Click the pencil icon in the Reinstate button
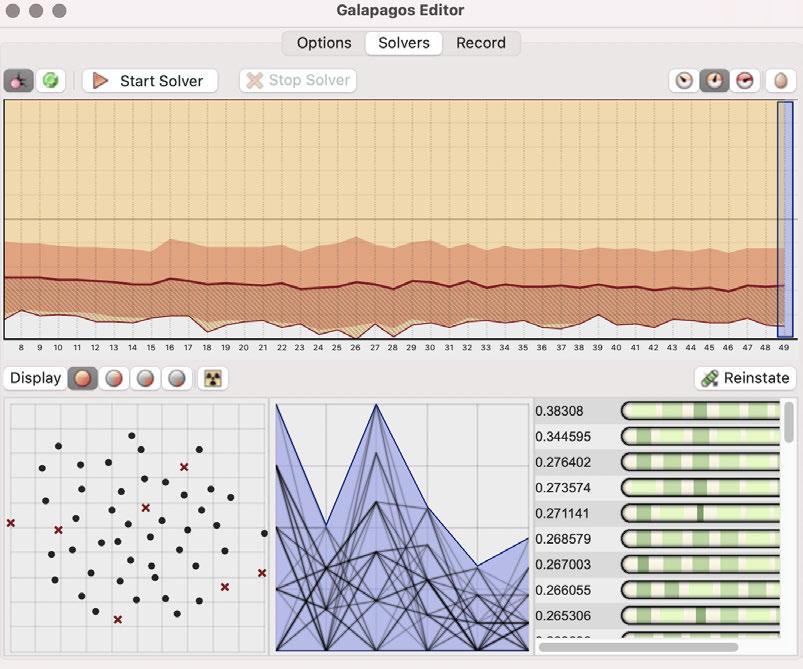This screenshot has width=803, height=669. pos(710,379)
